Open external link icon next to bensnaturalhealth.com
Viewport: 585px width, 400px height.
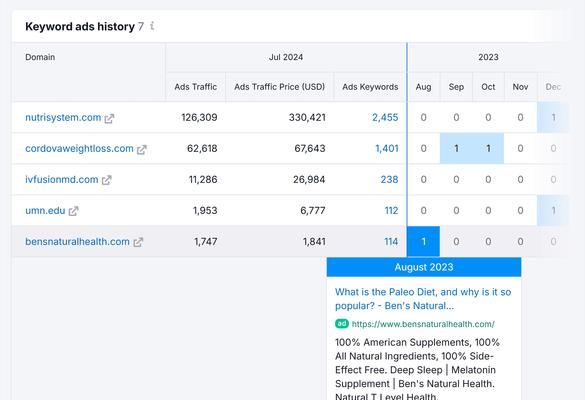point(138,243)
